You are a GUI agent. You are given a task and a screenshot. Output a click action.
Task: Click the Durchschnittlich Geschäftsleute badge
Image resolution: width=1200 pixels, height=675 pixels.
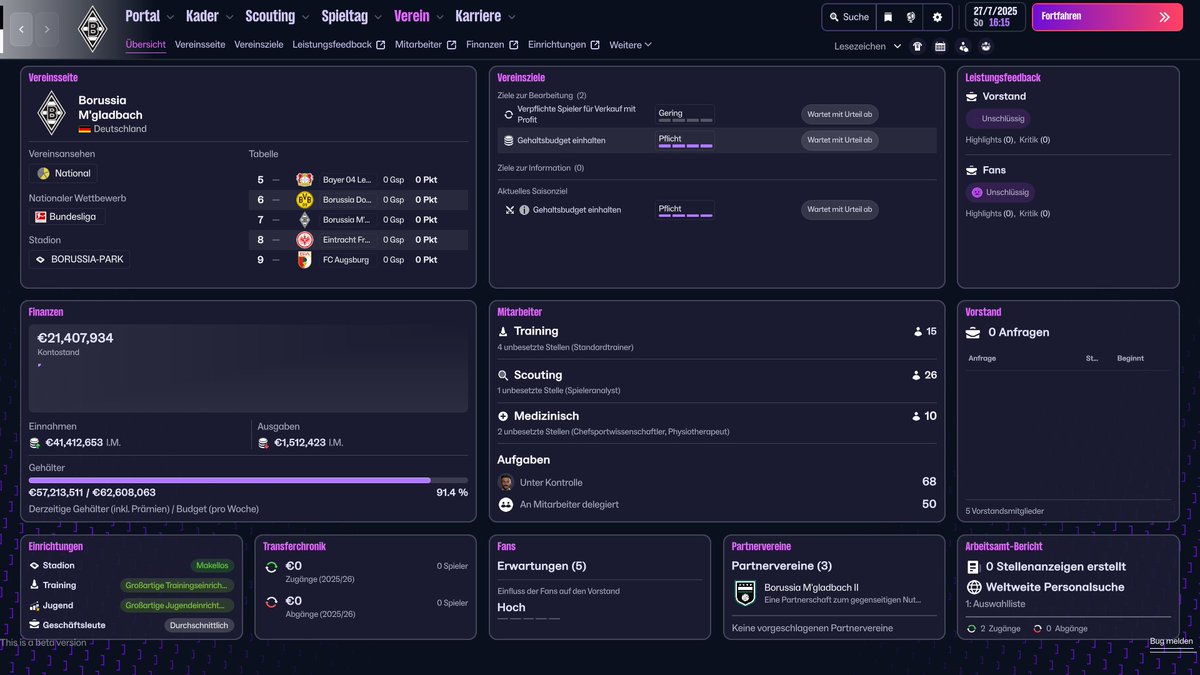tap(199, 625)
